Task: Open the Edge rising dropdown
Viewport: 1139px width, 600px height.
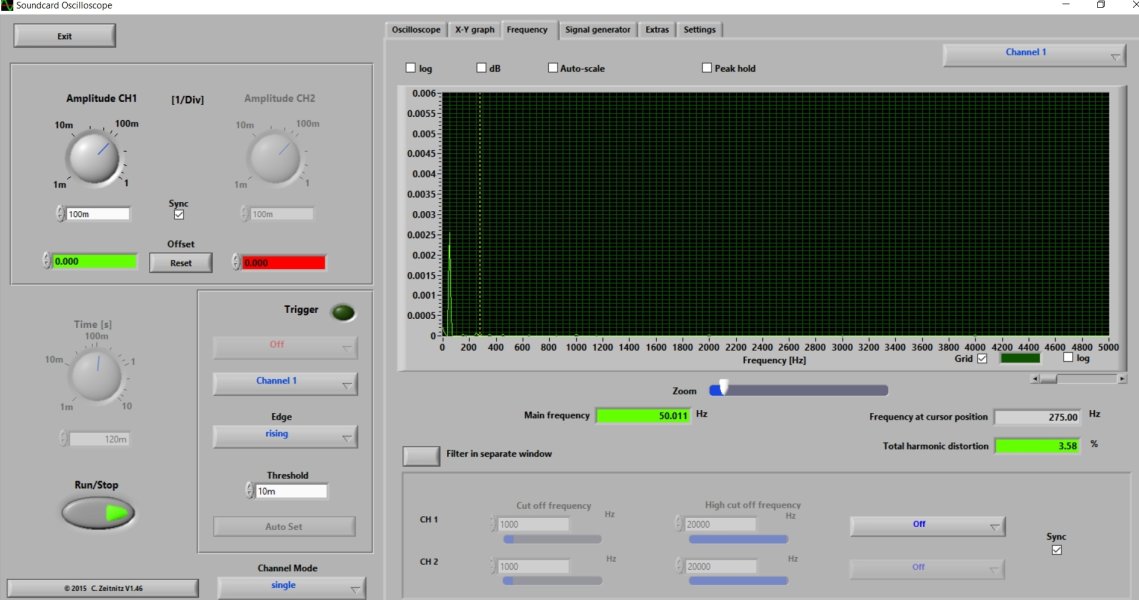Action: point(285,437)
